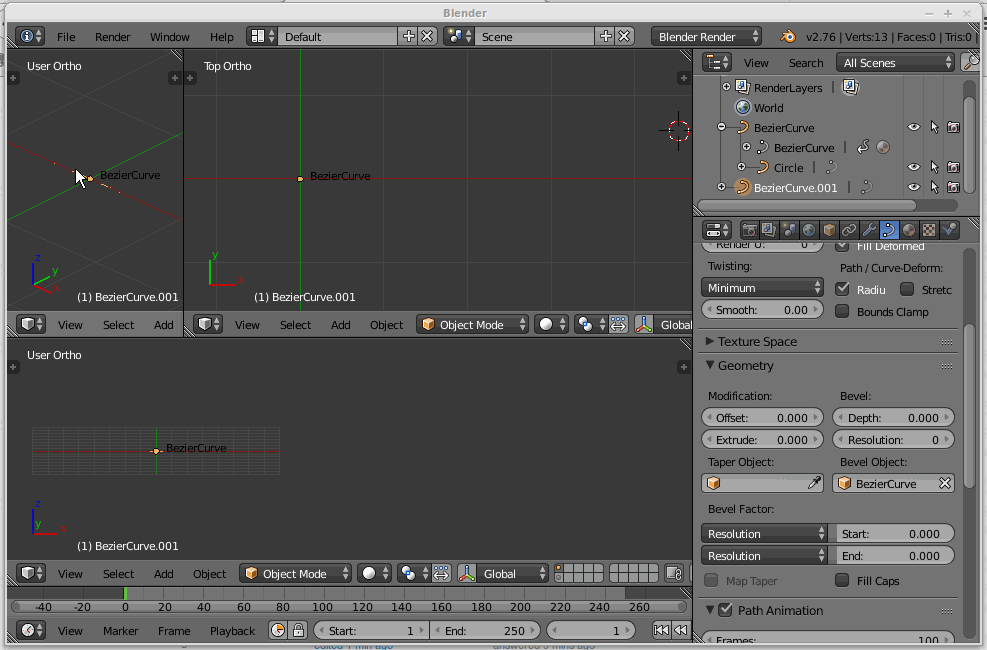Open the World properties tab (globe icon)

807,229
